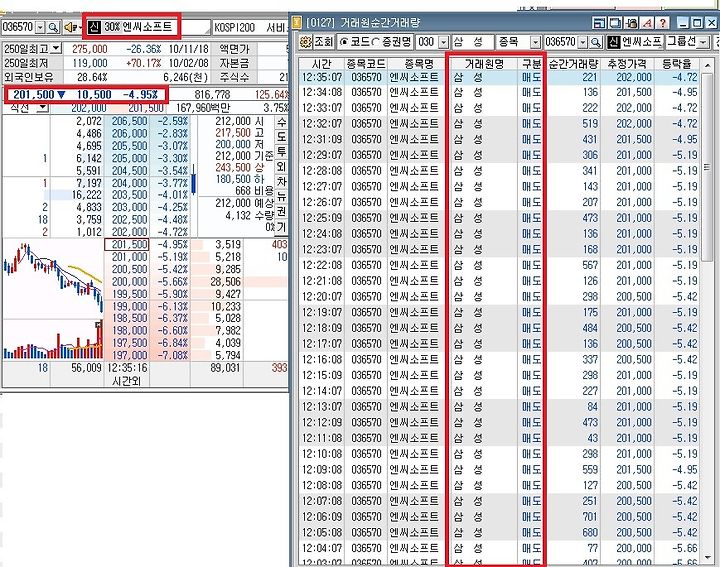Click the 외국인보유 percentage 28.64%
The image size is (720, 567).
pos(92,77)
